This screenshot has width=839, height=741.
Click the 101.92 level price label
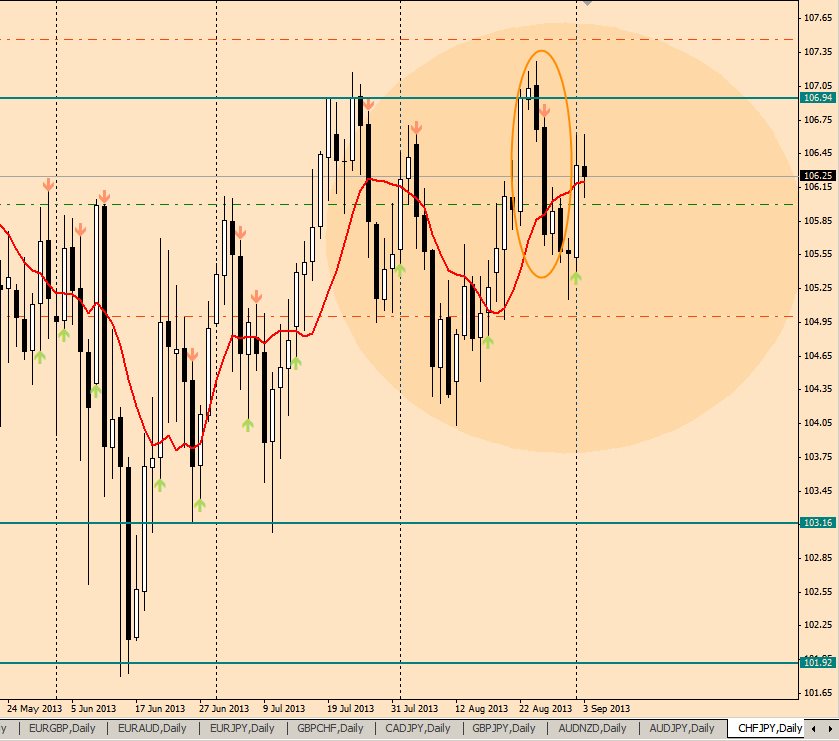click(x=818, y=662)
